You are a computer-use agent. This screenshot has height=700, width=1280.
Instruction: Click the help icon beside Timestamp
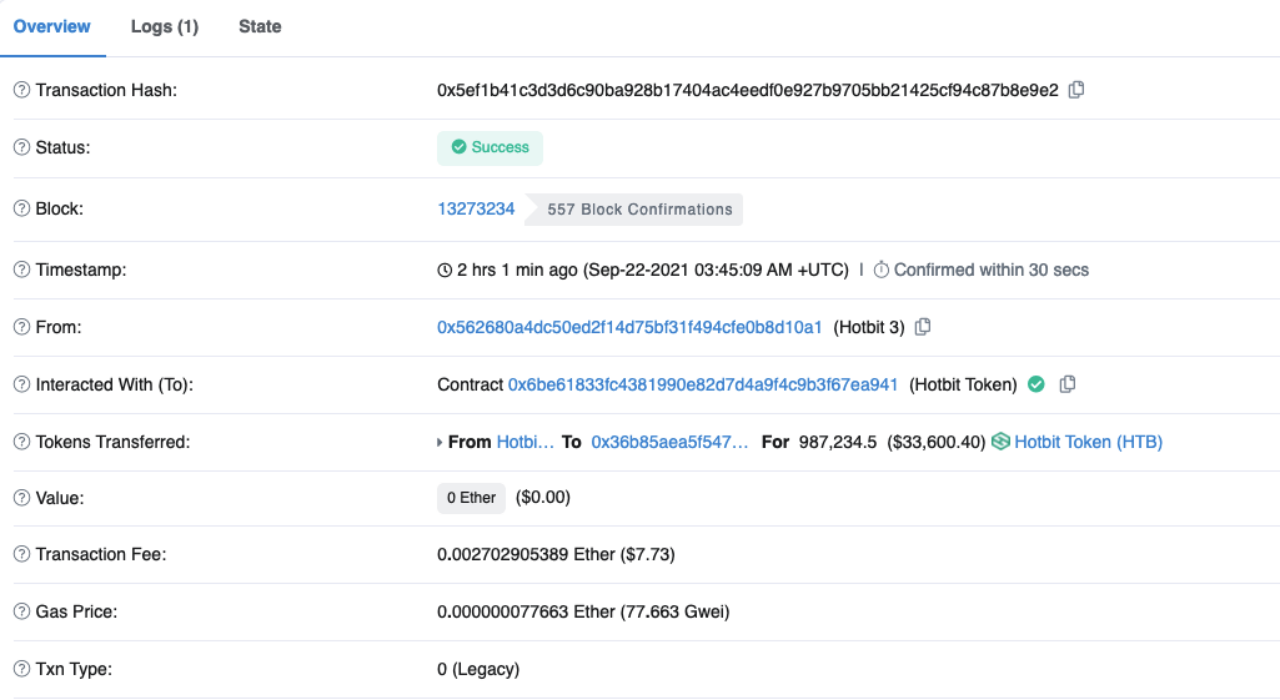click(x=21, y=270)
